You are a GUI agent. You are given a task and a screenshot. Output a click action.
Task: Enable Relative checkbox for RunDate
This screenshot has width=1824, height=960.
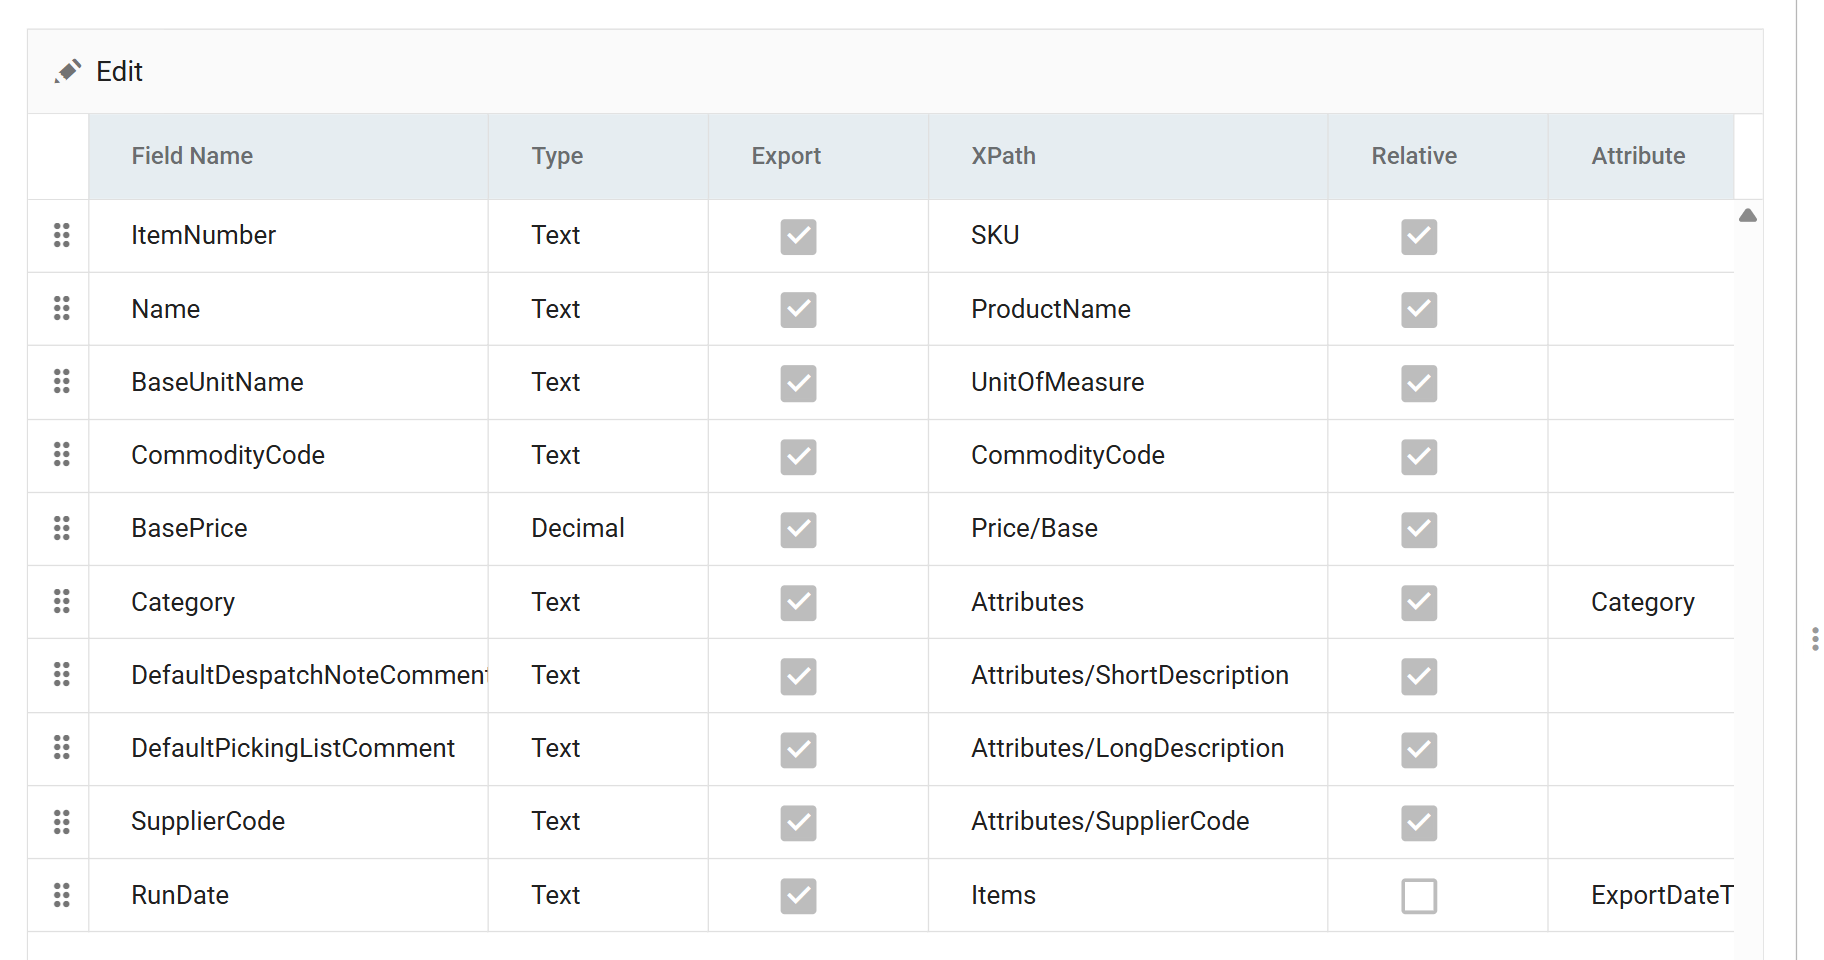point(1418,895)
